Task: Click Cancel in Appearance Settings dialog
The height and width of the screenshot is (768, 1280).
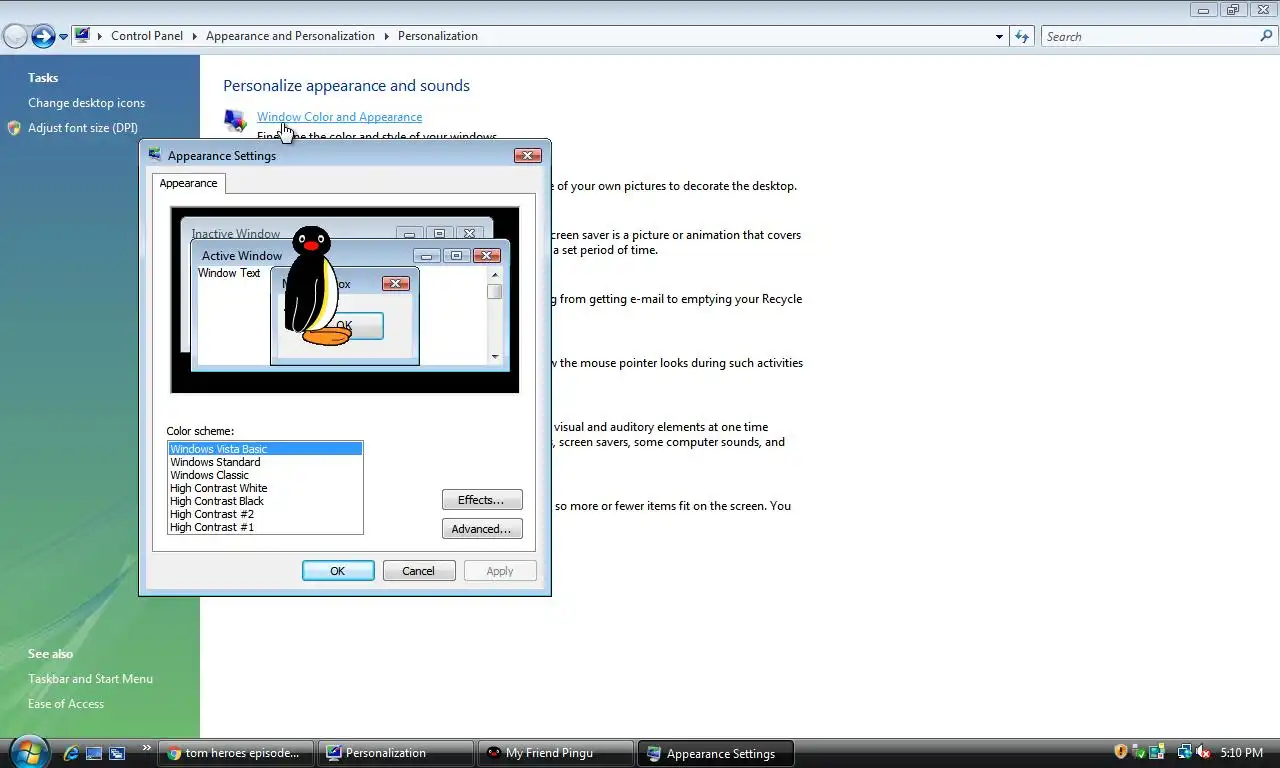Action: coord(418,571)
